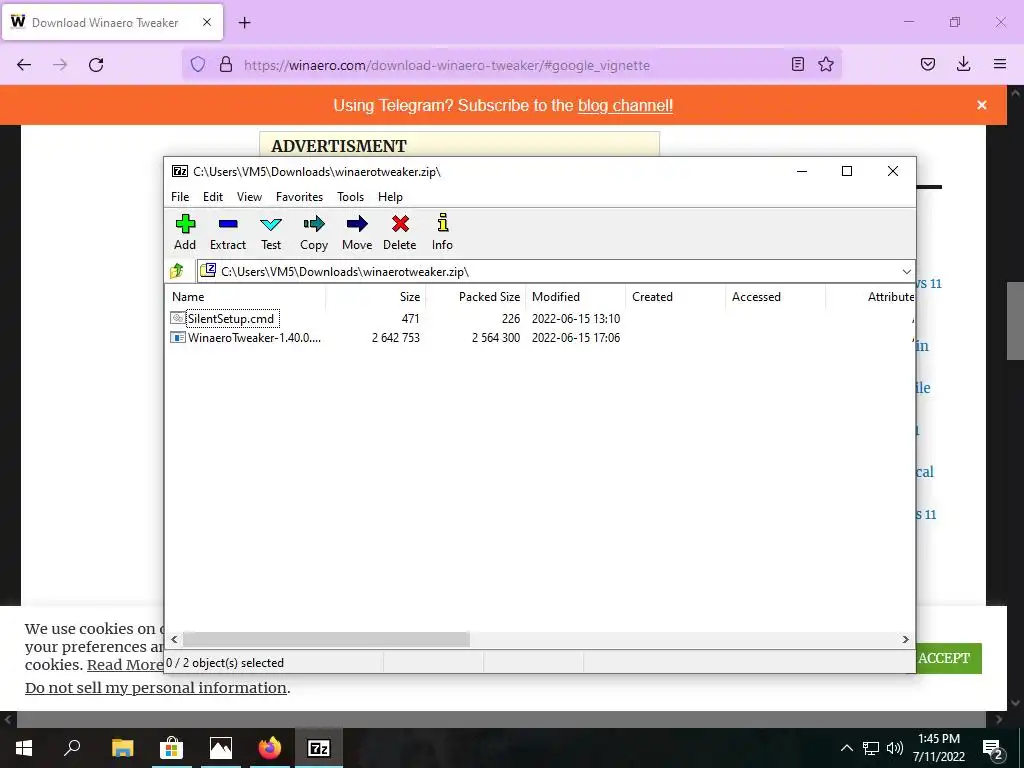The width and height of the screenshot is (1024, 768).
Task: Open the Favorites menu
Action: pos(299,197)
